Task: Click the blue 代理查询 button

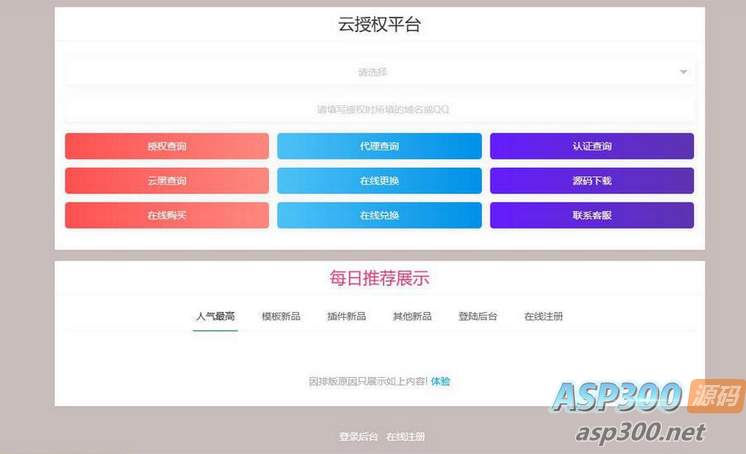Action: click(x=379, y=146)
